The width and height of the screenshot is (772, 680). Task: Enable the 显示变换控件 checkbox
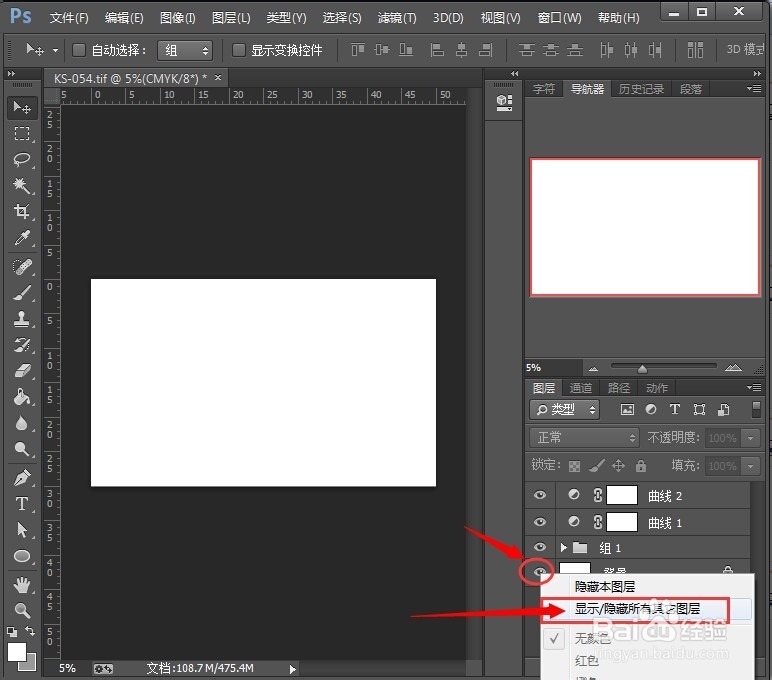[239, 50]
